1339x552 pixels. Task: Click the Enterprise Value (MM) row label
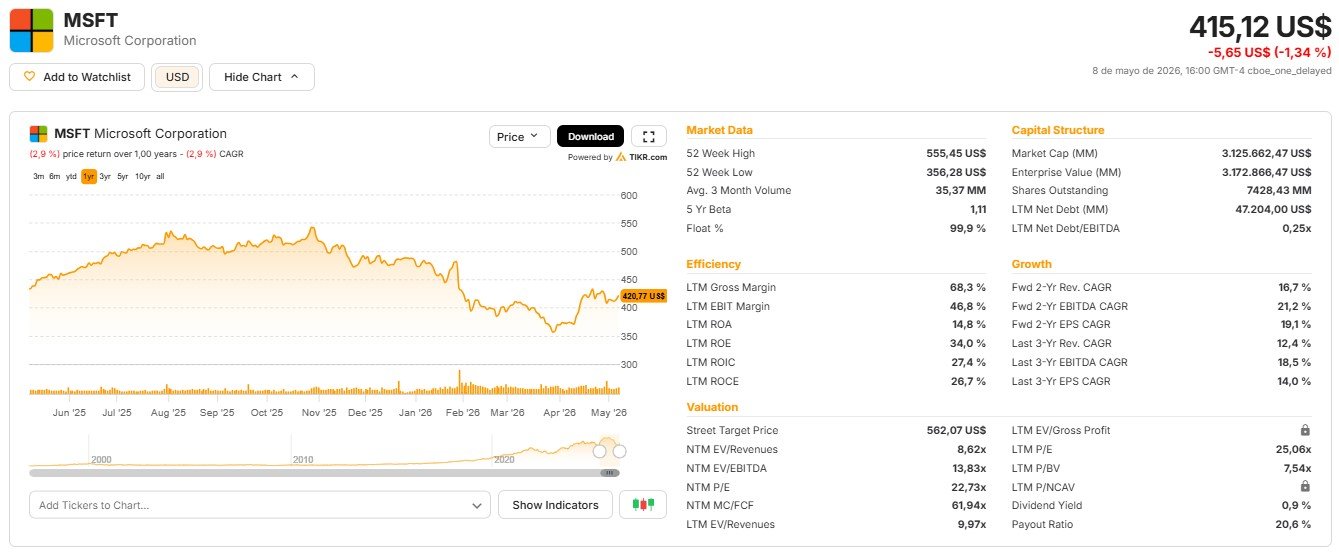pyautogui.click(x=1066, y=172)
